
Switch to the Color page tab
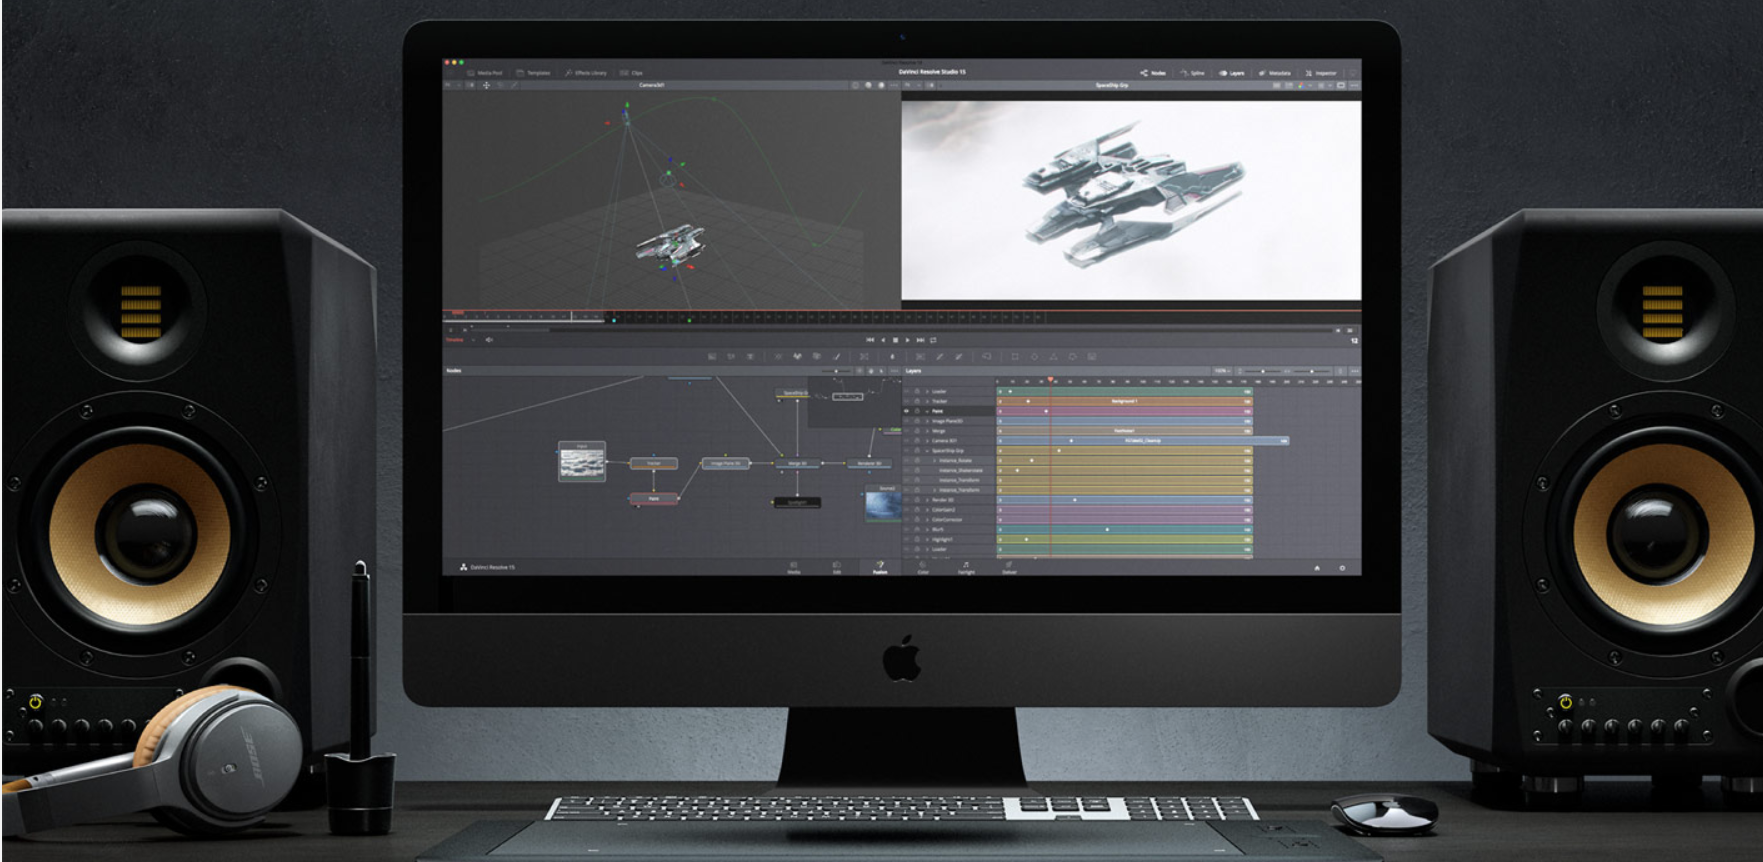[x=923, y=568]
